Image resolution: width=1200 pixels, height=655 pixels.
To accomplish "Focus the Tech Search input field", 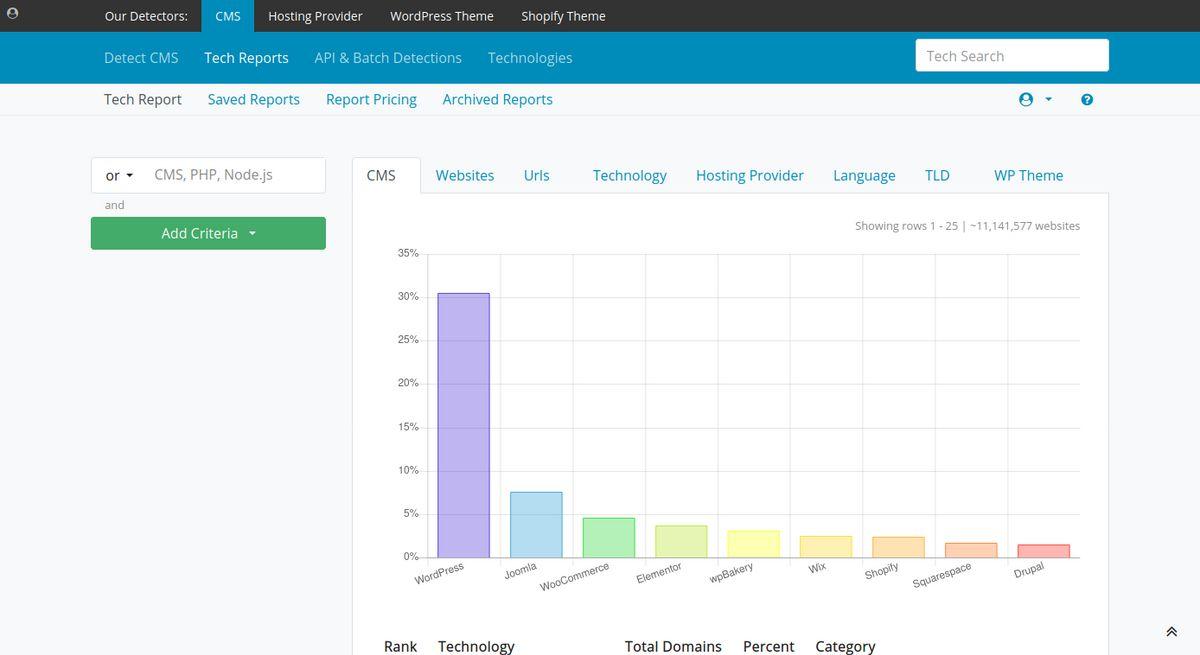I will pyautogui.click(x=1012, y=56).
